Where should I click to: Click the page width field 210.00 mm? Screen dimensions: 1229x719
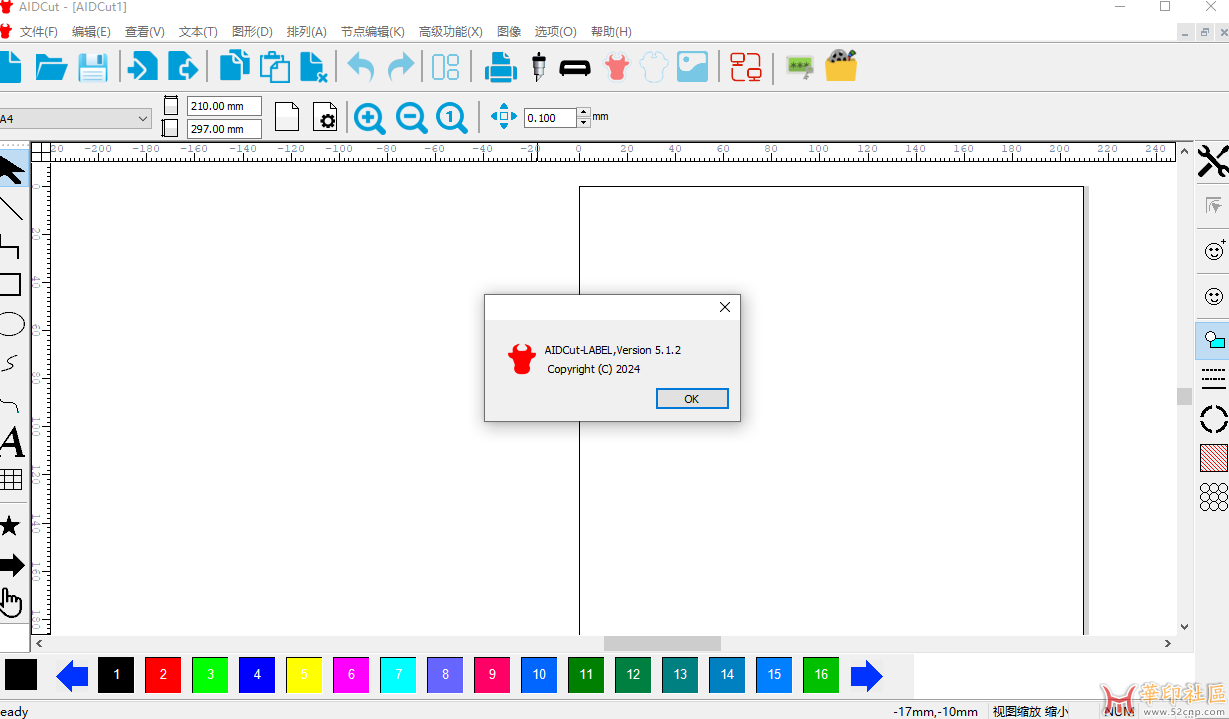[224, 106]
